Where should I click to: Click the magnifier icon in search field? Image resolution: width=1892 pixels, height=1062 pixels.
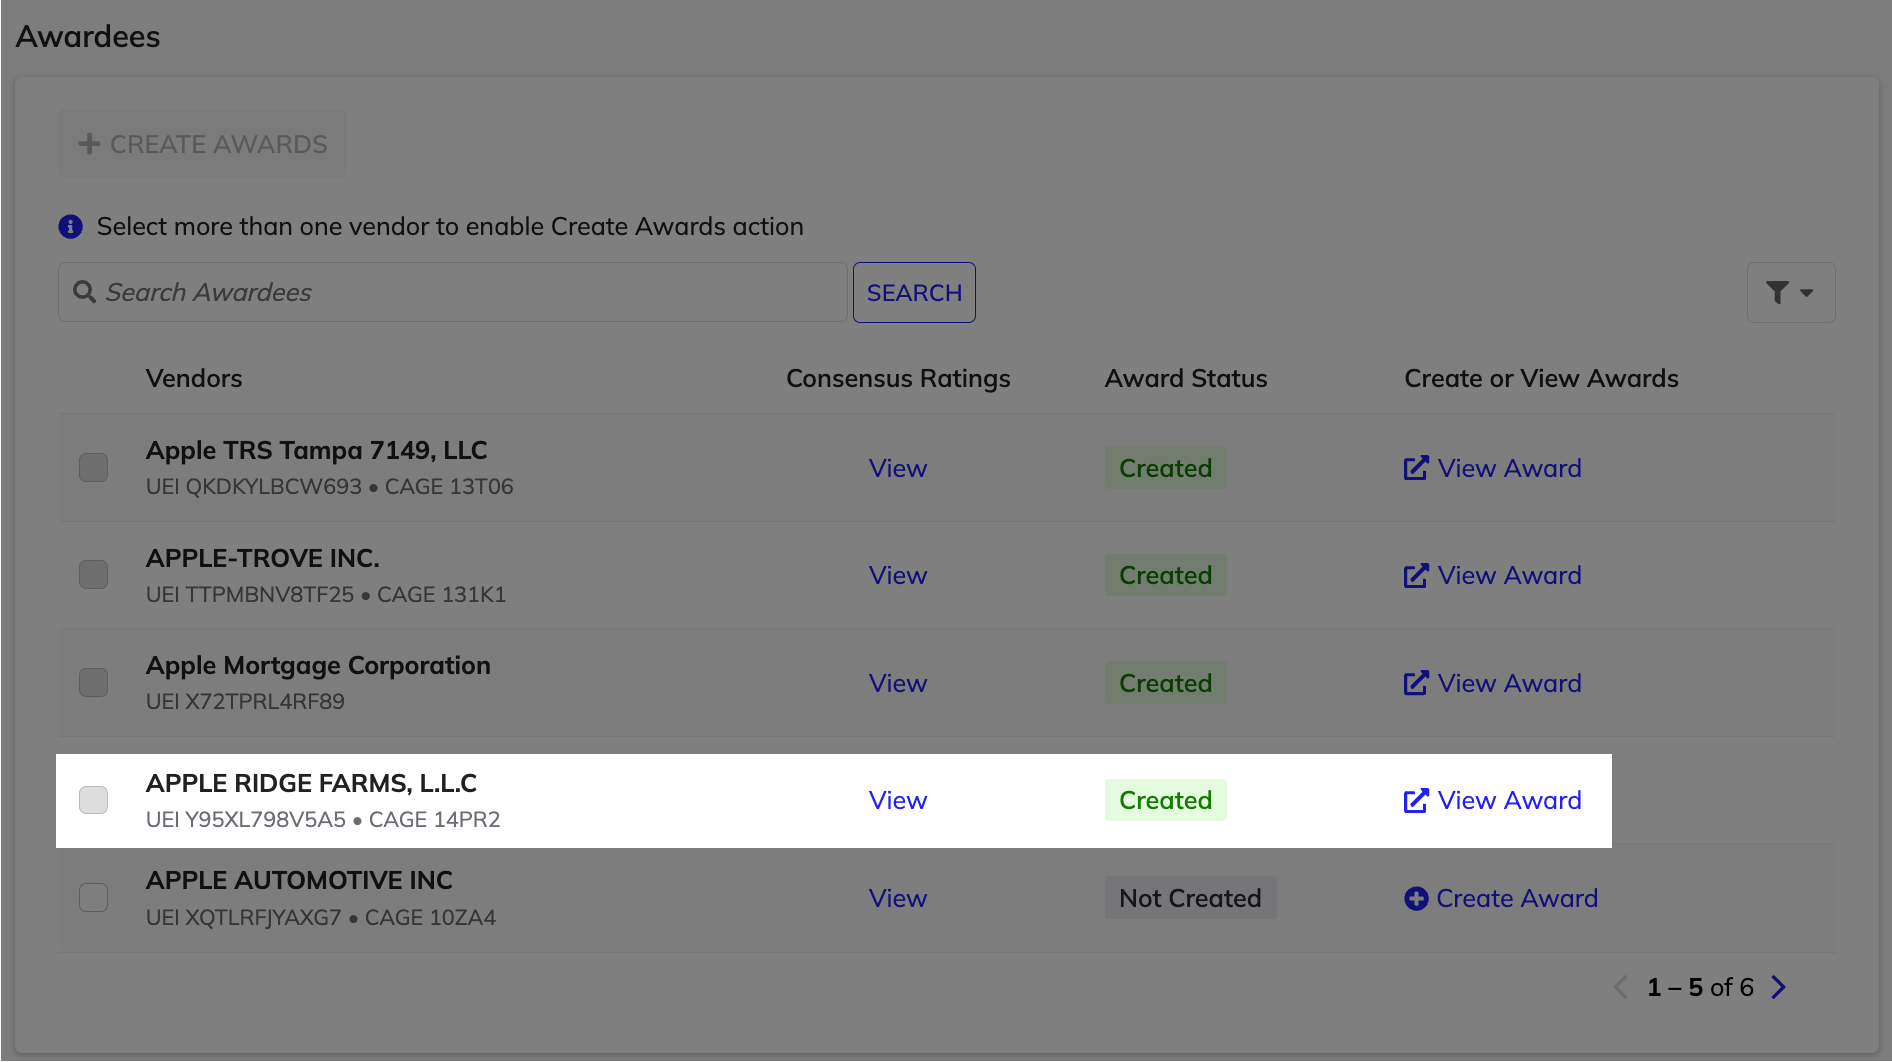coord(85,292)
